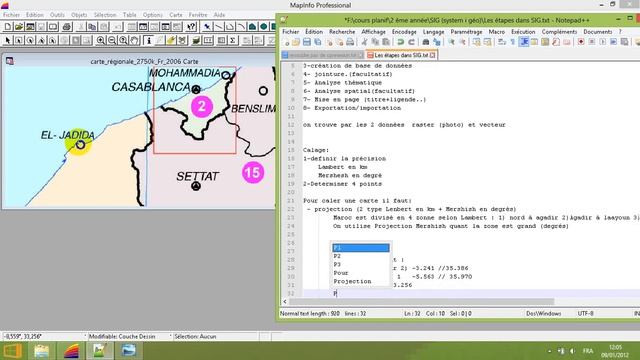Open the map window system menu icon
The height and width of the screenshot is (360, 640).
(x=10, y=61)
